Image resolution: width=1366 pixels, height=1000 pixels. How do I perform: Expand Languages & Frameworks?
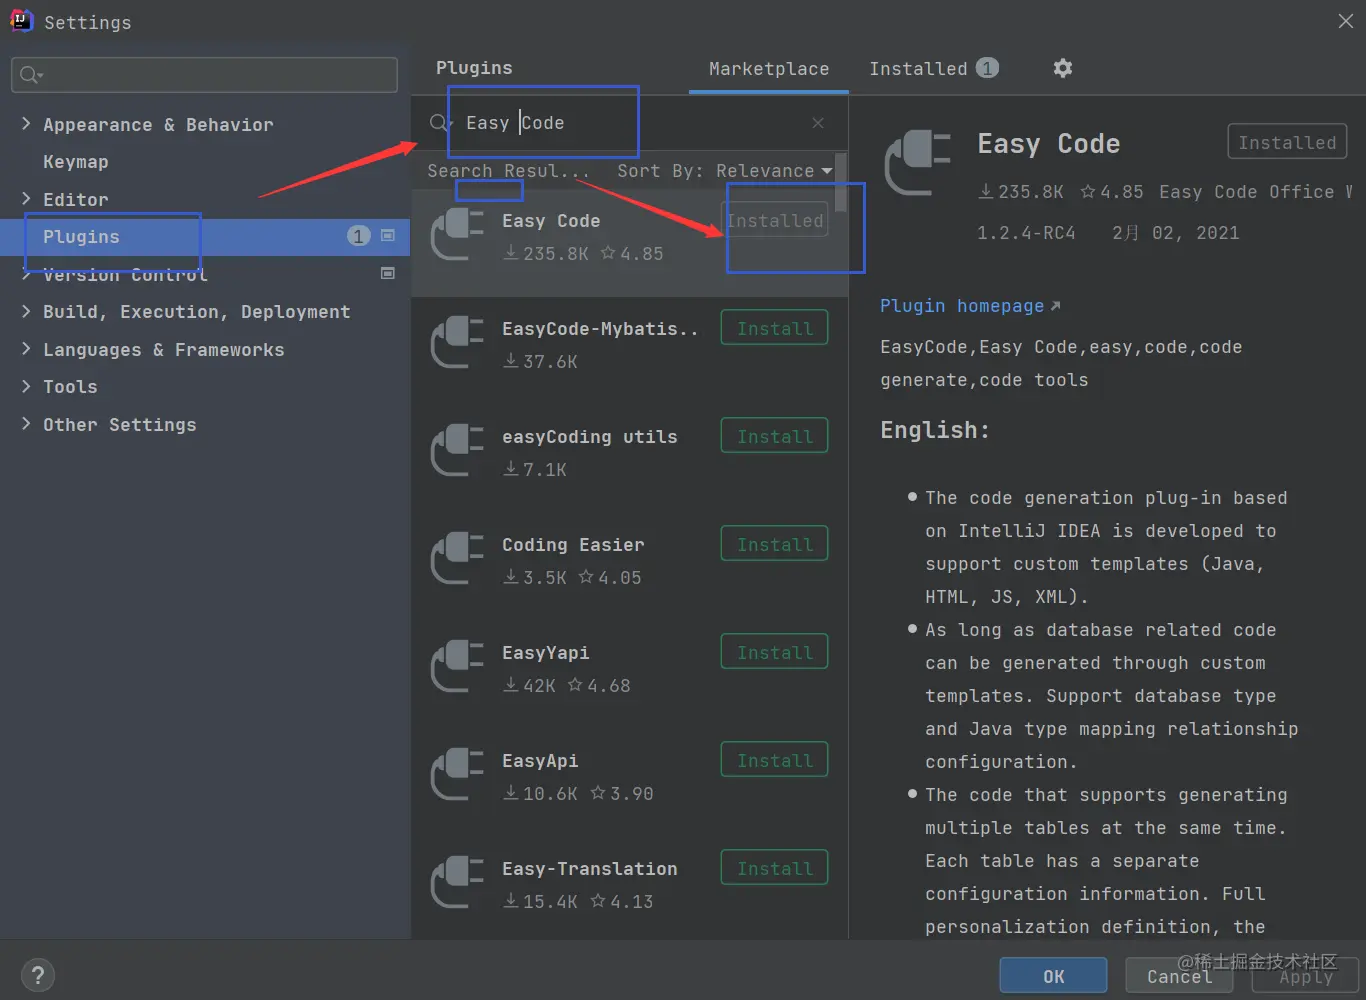click(26, 349)
